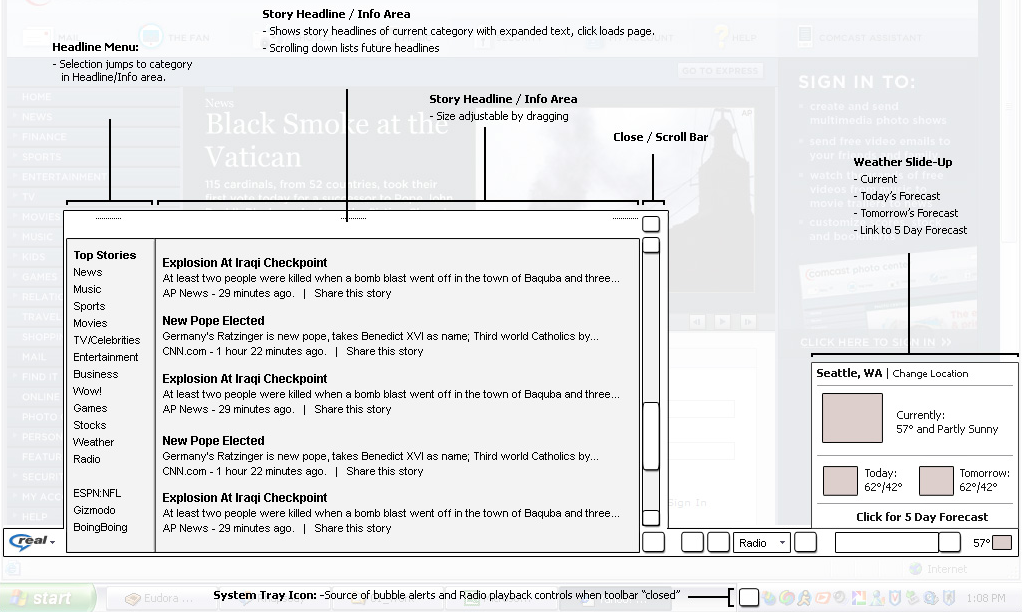Jump to Entertainment headlines
The height and width of the screenshot is (612, 1022).
pyautogui.click(x=106, y=357)
